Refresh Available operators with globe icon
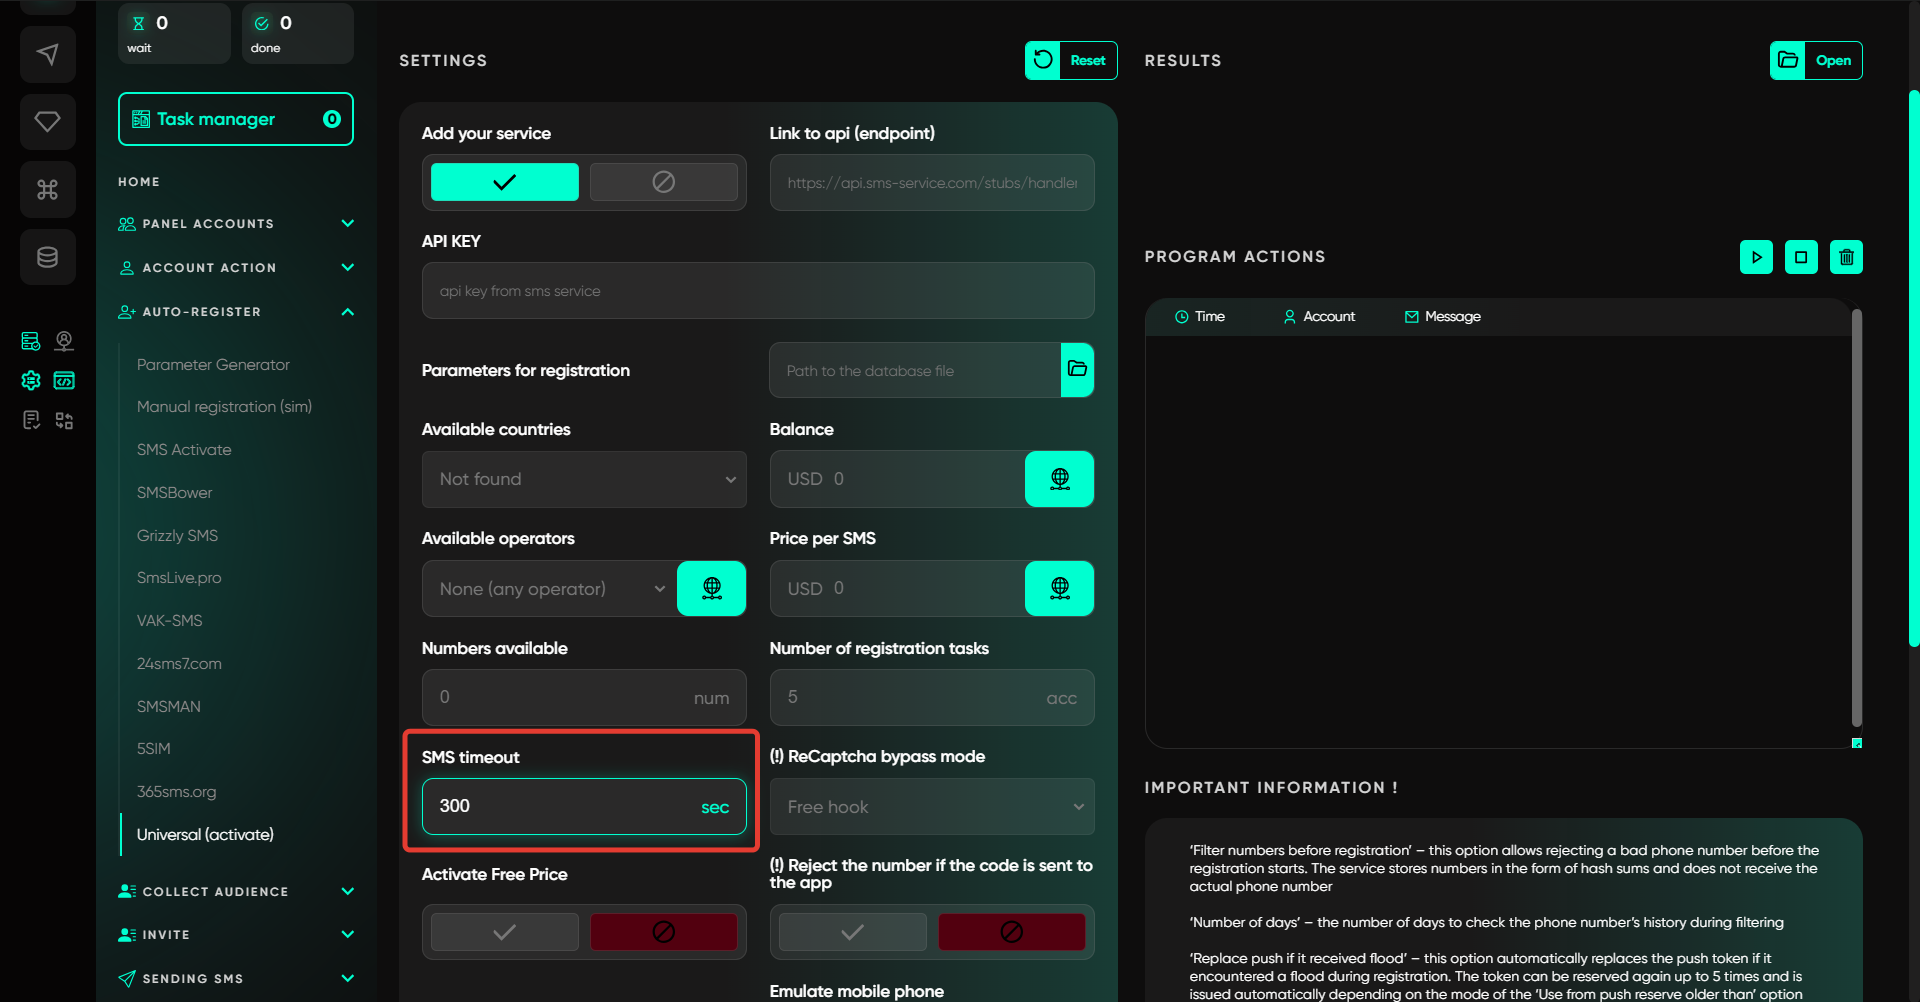 click(x=711, y=588)
